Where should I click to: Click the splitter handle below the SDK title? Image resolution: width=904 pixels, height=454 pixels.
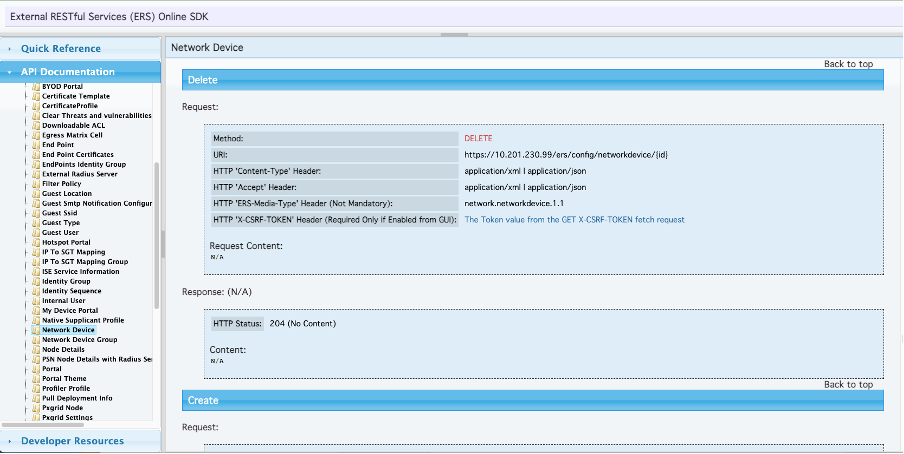[x=454, y=35]
